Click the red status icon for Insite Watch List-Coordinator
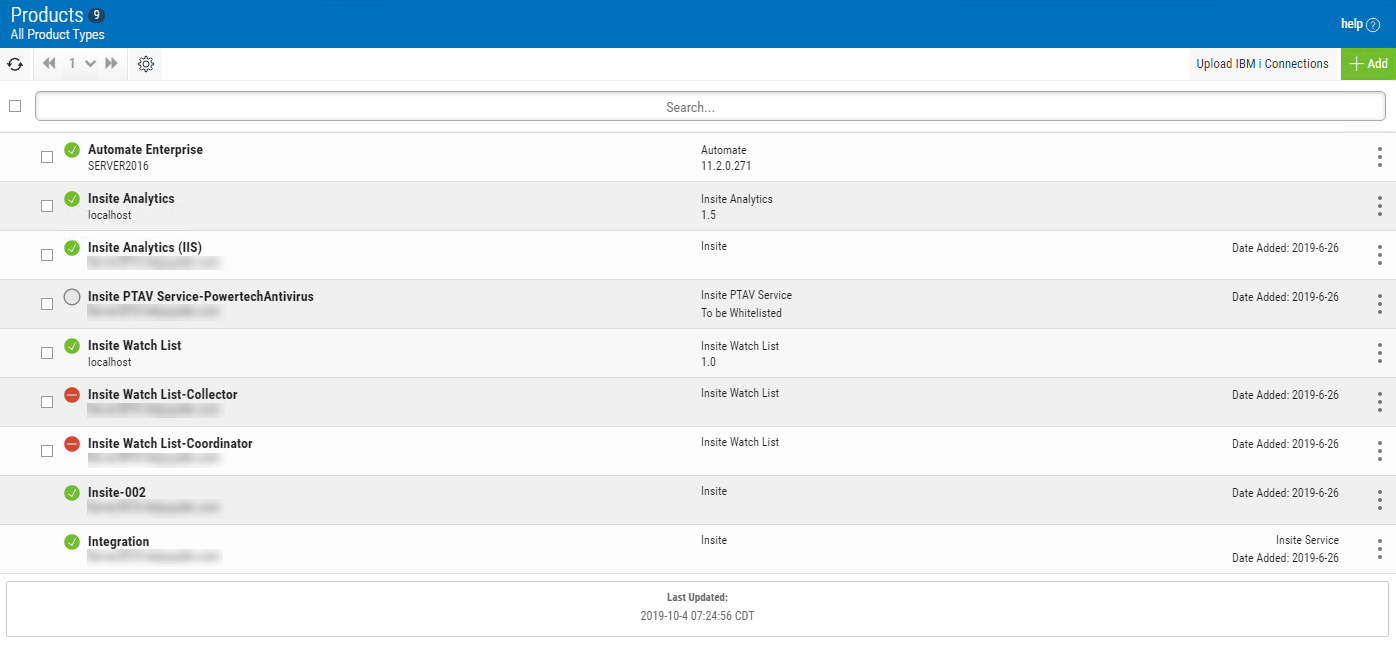Image resolution: width=1396 pixels, height=655 pixels. 72,444
